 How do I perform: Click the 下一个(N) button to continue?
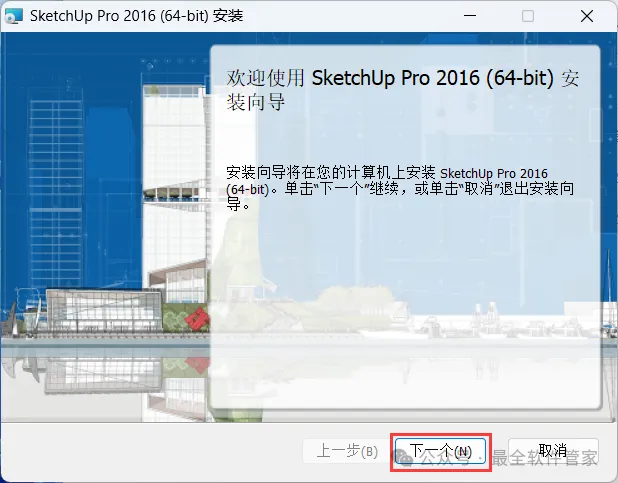coord(440,451)
